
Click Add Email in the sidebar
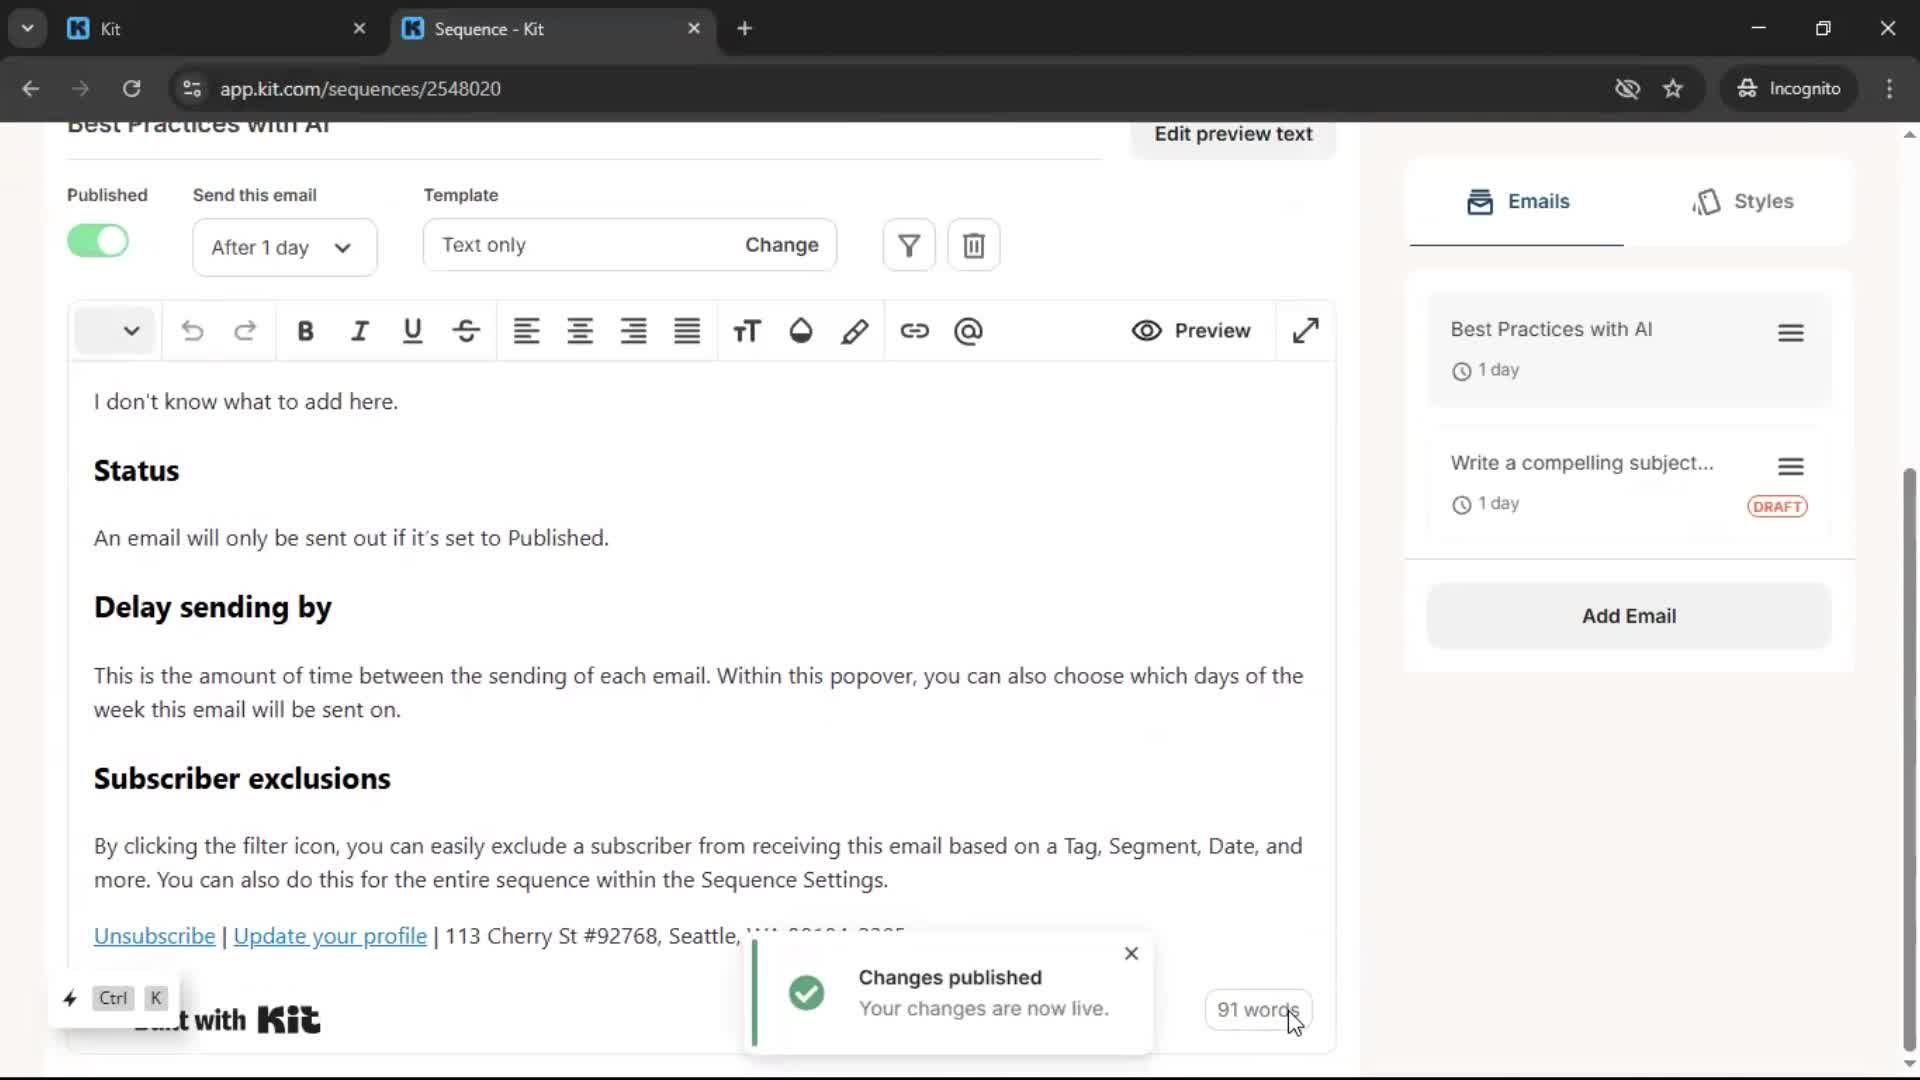(1628, 616)
